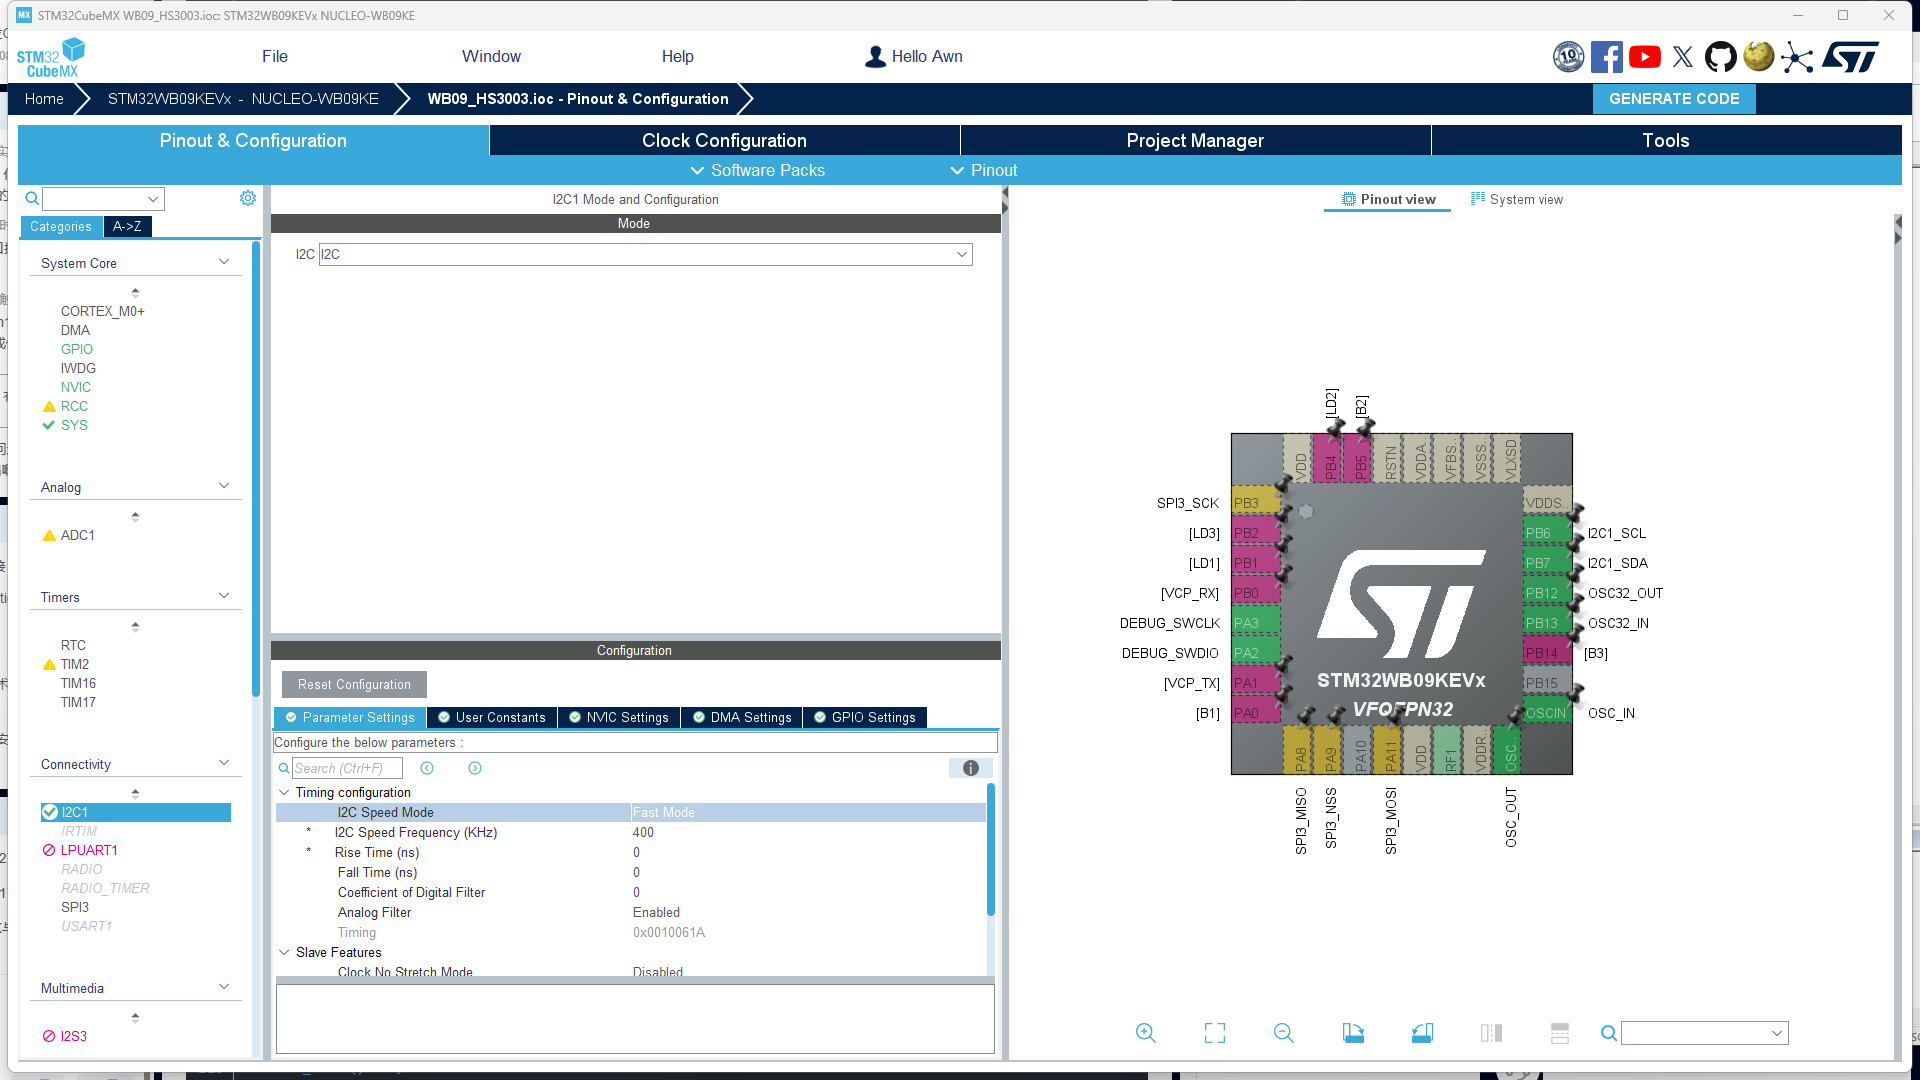
Task: Collapse the System Core category
Action: click(x=224, y=262)
